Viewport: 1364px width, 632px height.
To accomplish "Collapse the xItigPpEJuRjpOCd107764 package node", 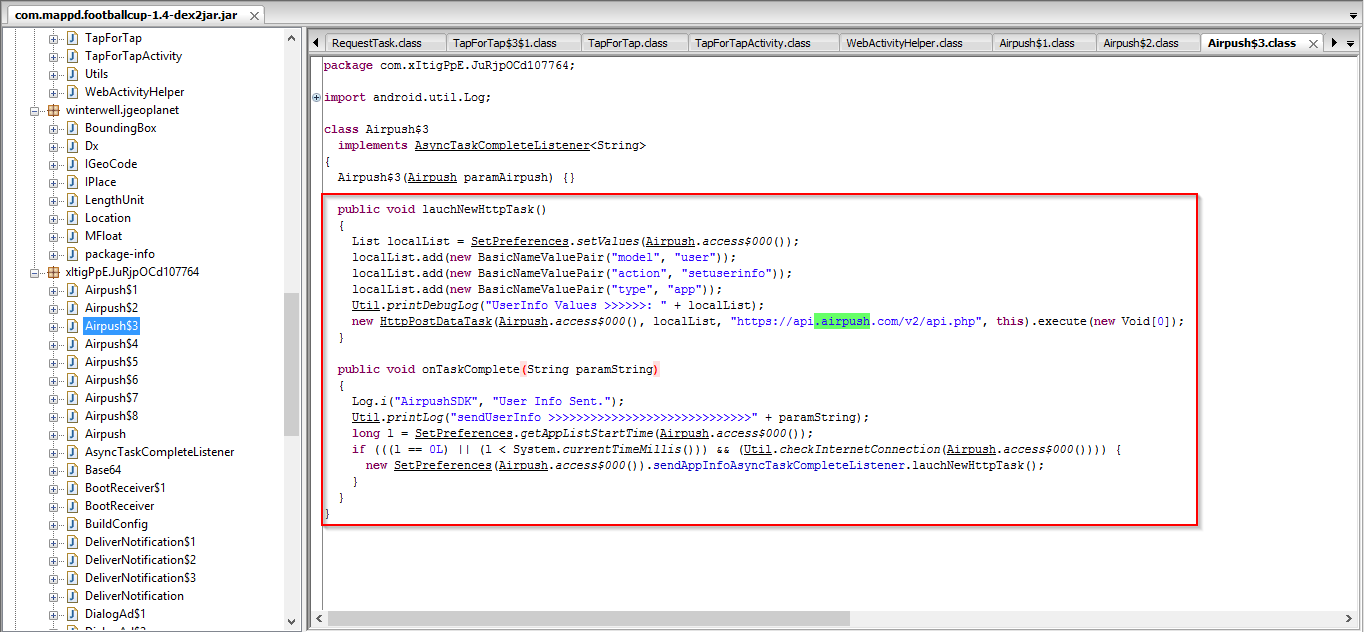I will point(36,272).
